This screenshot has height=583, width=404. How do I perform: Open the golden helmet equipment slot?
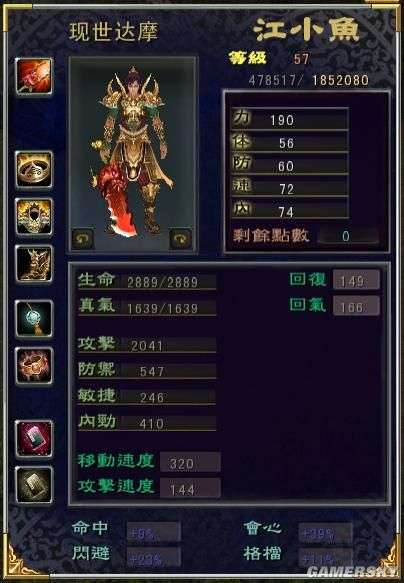pyautogui.click(x=34, y=216)
